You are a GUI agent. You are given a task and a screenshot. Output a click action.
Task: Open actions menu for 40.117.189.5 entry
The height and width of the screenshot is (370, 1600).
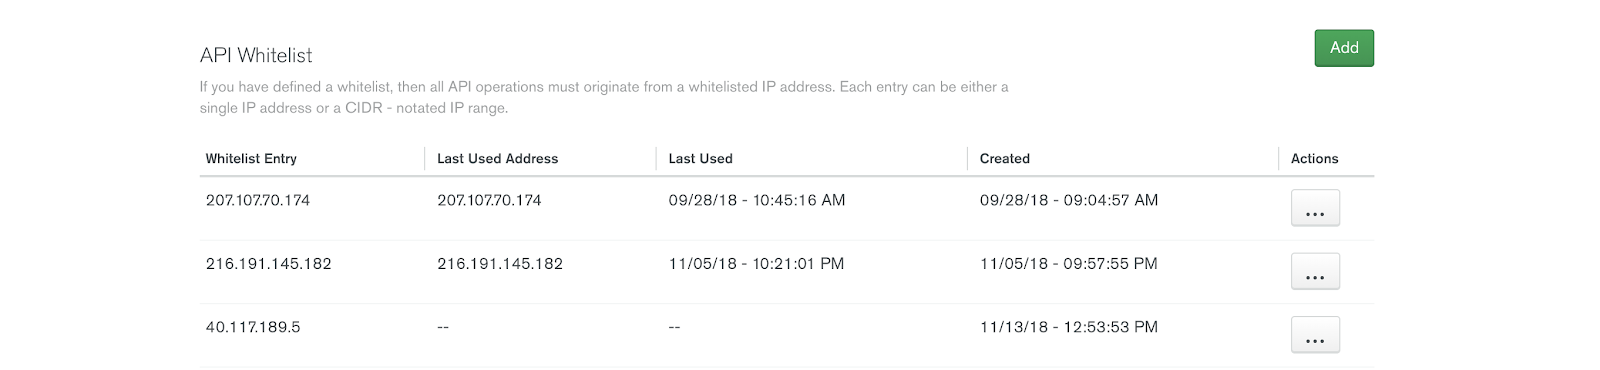coord(1315,335)
